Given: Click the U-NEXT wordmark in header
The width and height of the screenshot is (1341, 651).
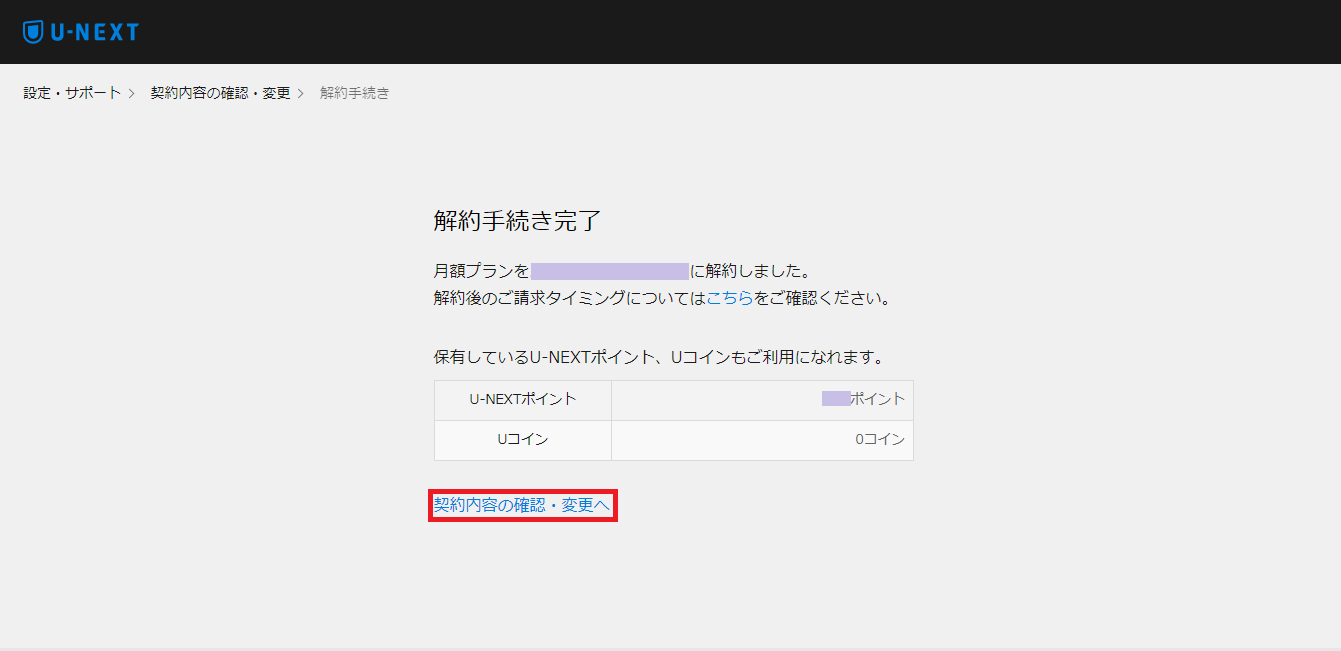Looking at the screenshot, I should pyautogui.click(x=94, y=32).
